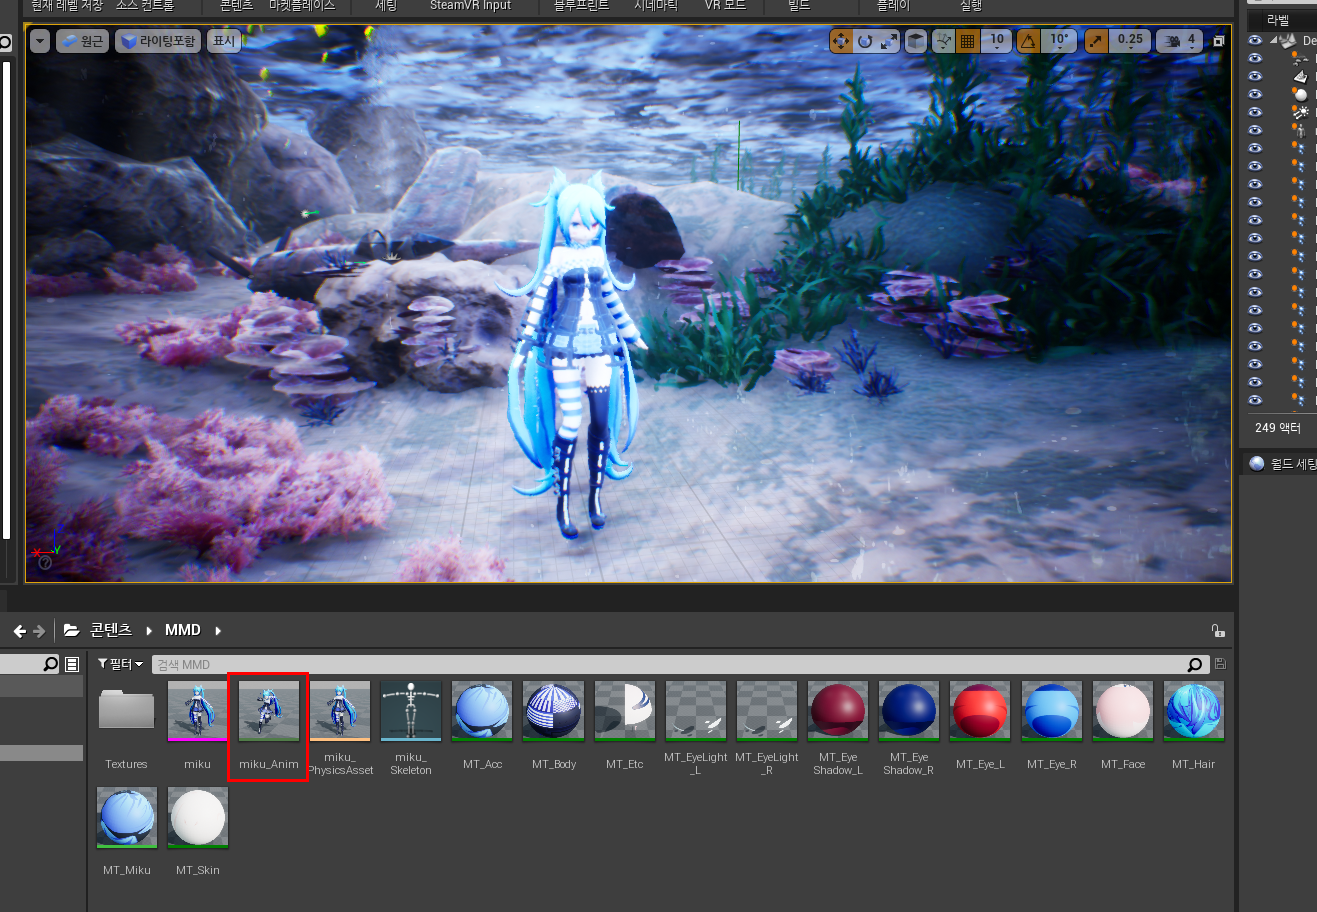Open the Textures folder
The height and width of the screenshot is (912, 1317).
(x=126, y=727)
